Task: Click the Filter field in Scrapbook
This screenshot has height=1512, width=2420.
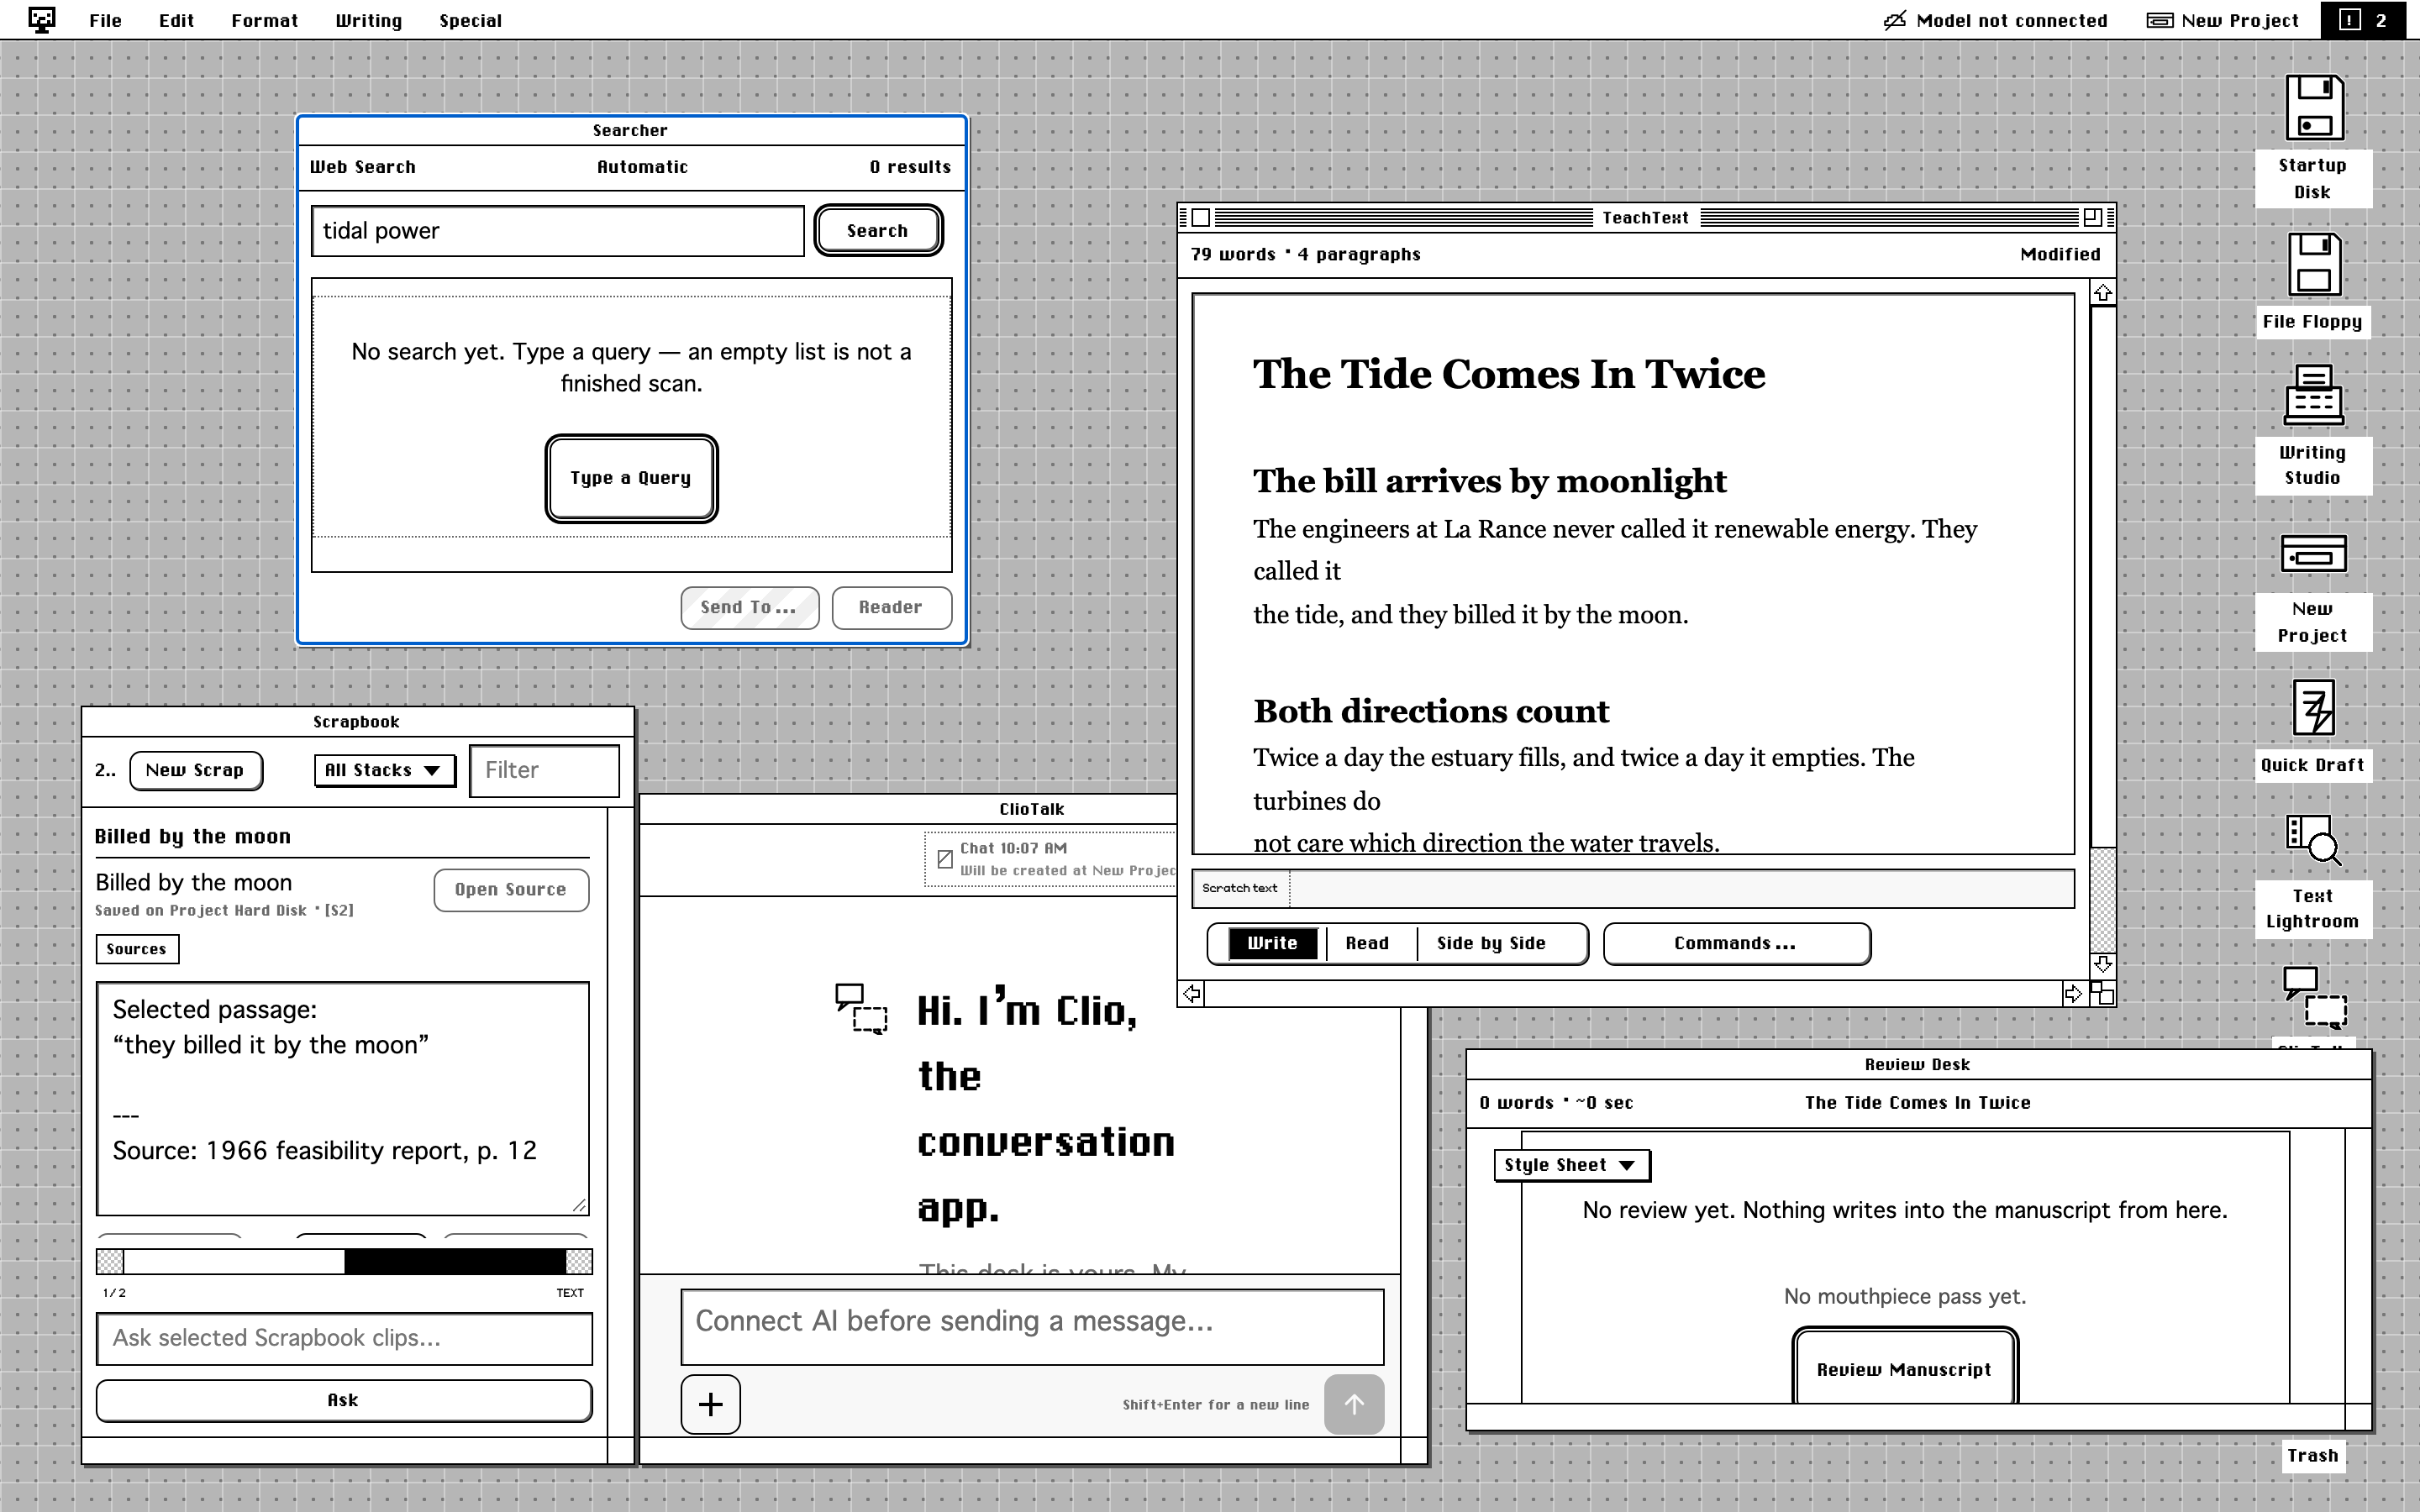Action: tap(544, 770)
